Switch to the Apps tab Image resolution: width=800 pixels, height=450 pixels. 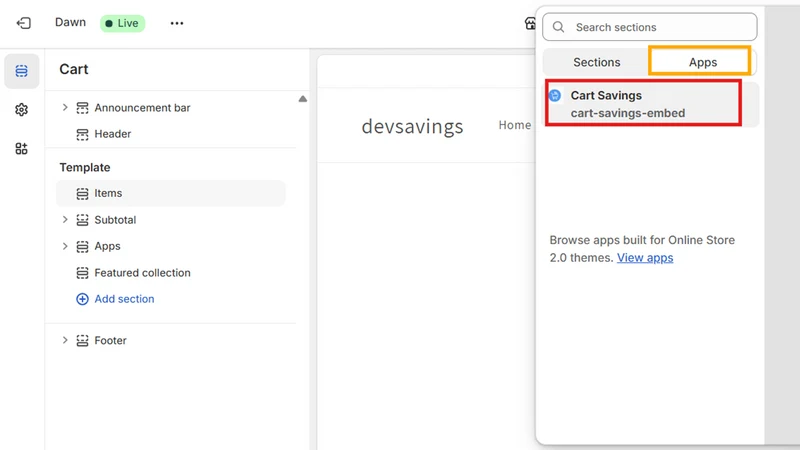coord(703,62)
